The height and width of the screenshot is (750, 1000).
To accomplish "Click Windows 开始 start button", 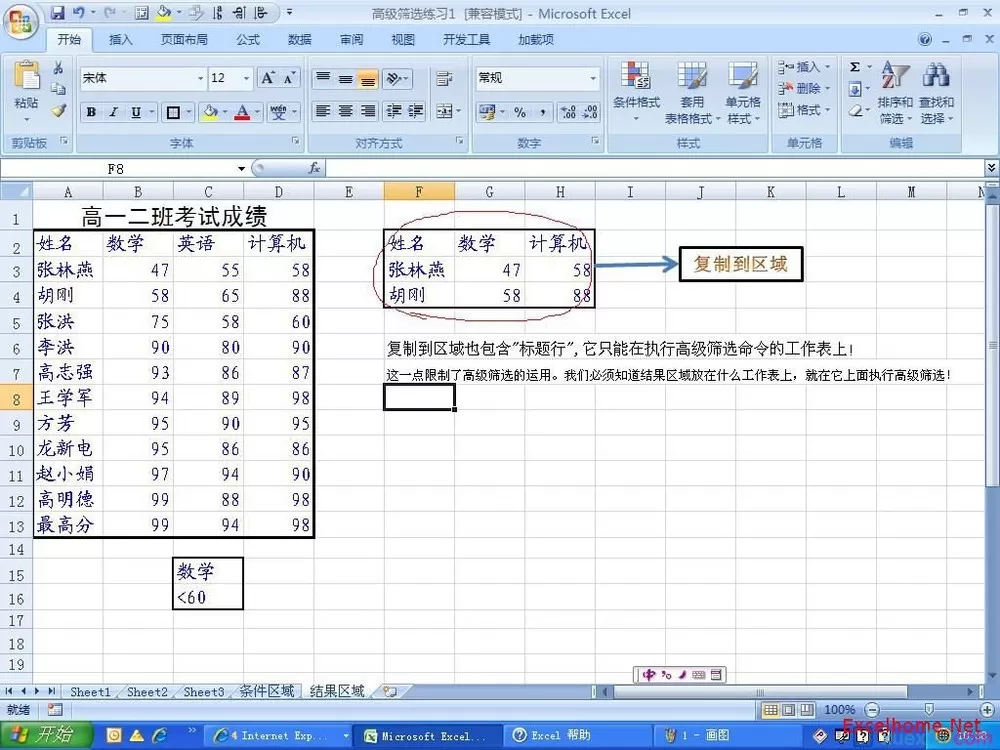I will pyautogui.click(x=46, y=735).
